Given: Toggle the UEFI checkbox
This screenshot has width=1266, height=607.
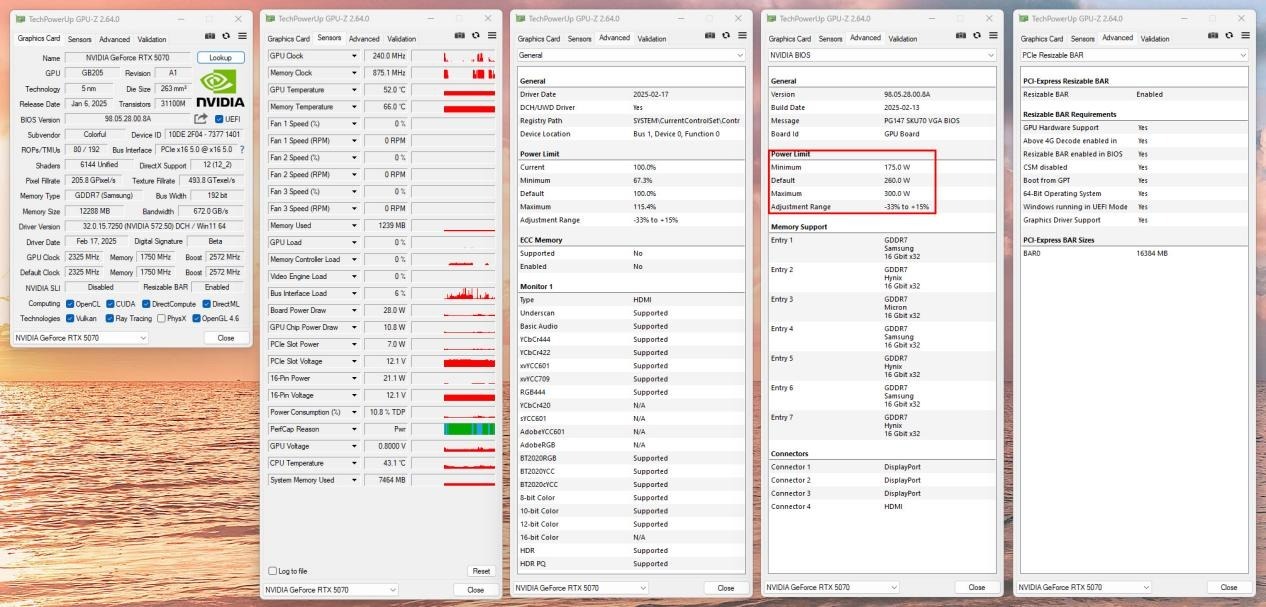Looking at the screenshot, I should [x=219, y=119].
